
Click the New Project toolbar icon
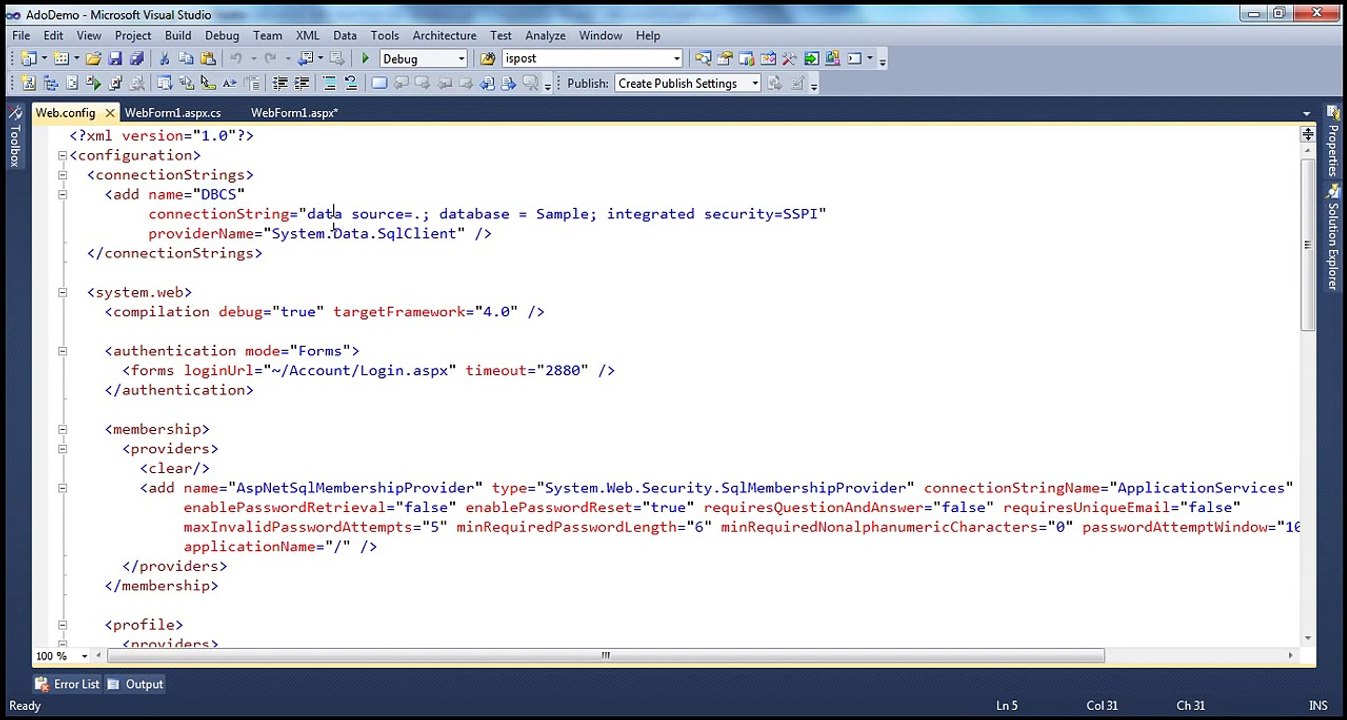(x=28, y=58)
